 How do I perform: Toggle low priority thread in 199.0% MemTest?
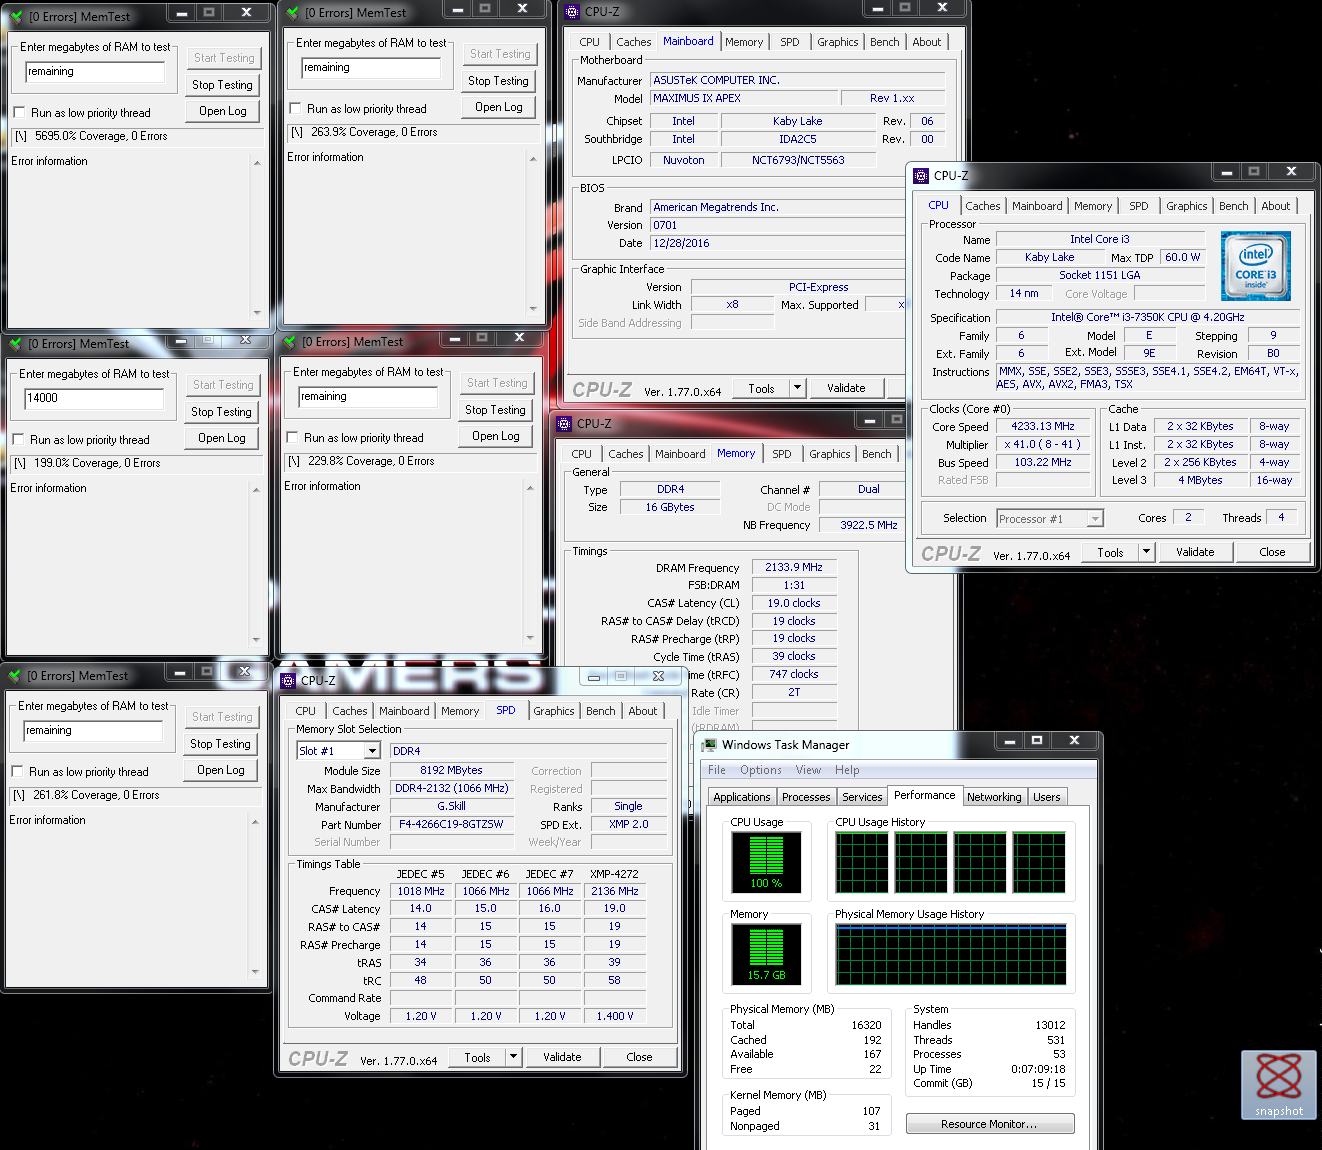(x=18, y=440)
